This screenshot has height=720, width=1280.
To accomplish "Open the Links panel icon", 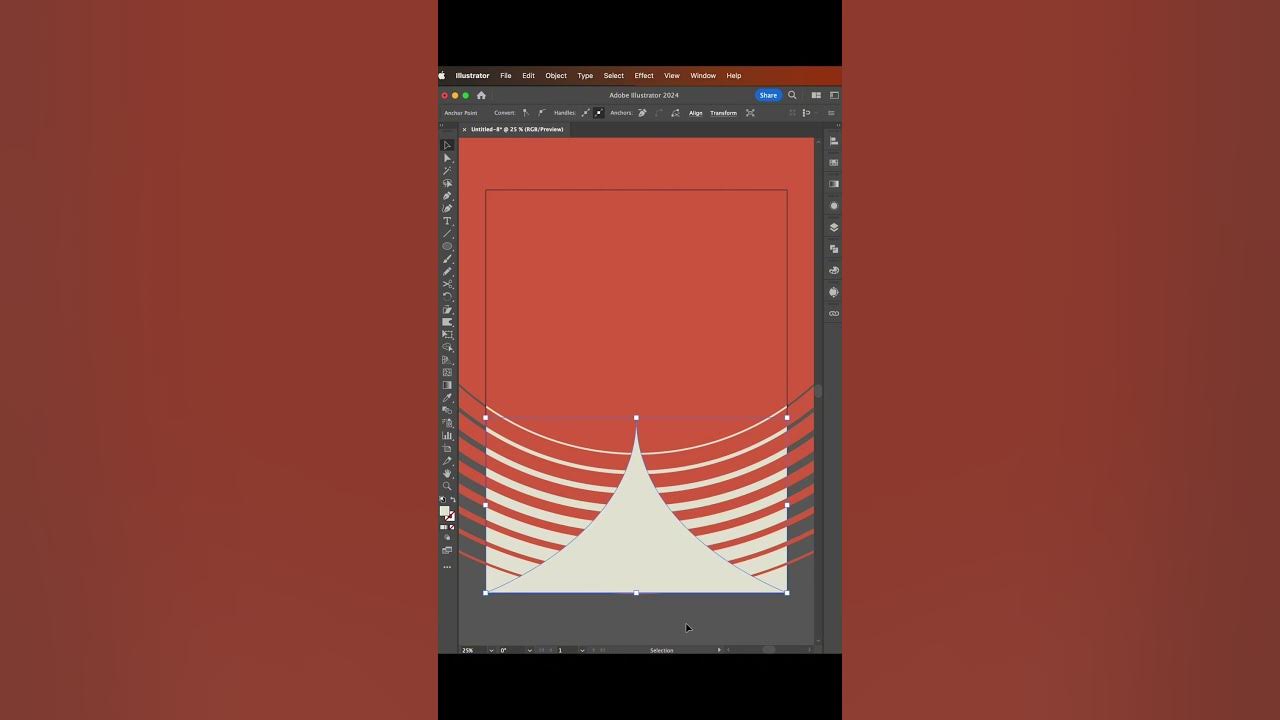I will [834, 313].
